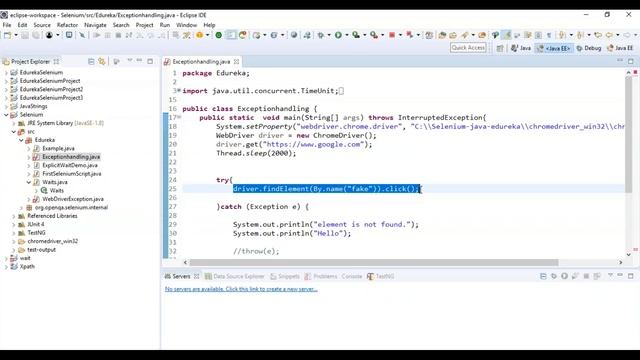Open the Refactor menu

[67, 25]
